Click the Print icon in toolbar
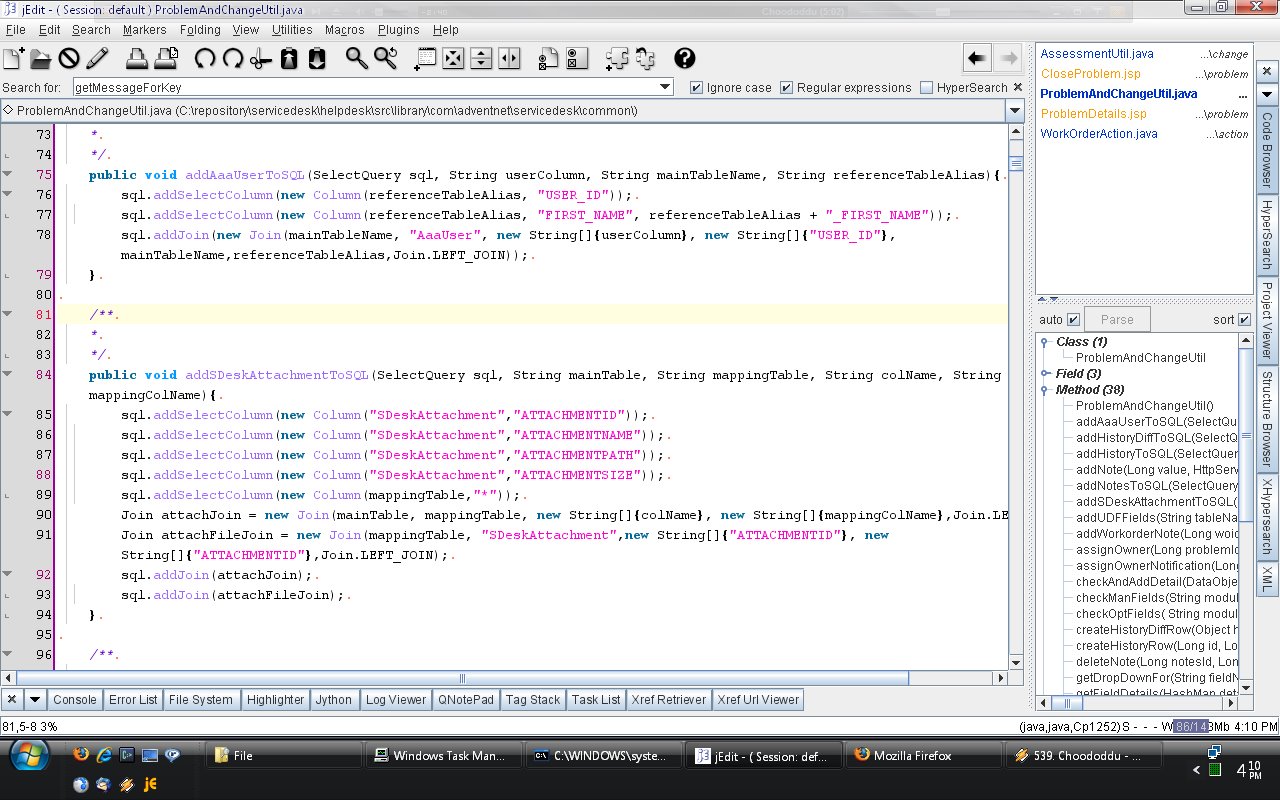 [139, 58]
